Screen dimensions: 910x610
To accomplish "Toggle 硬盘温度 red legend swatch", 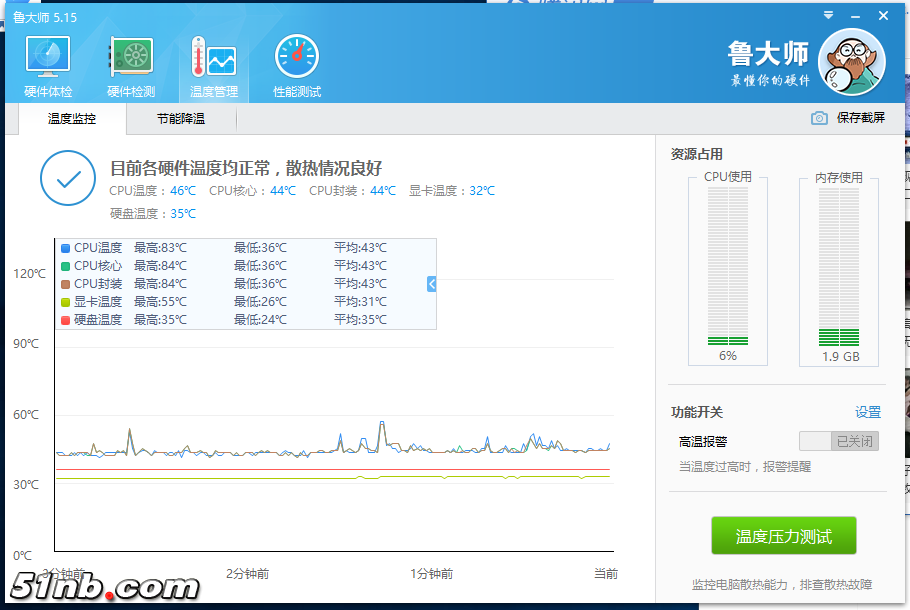I will click(66, 320).
